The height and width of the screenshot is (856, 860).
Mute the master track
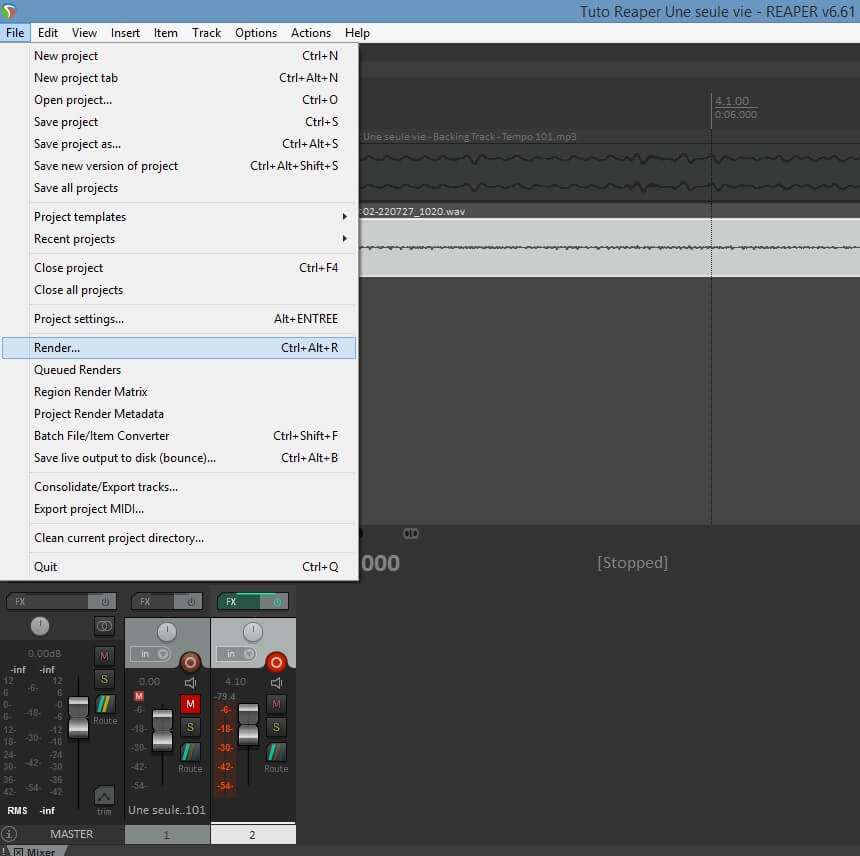tap(104, 656)
